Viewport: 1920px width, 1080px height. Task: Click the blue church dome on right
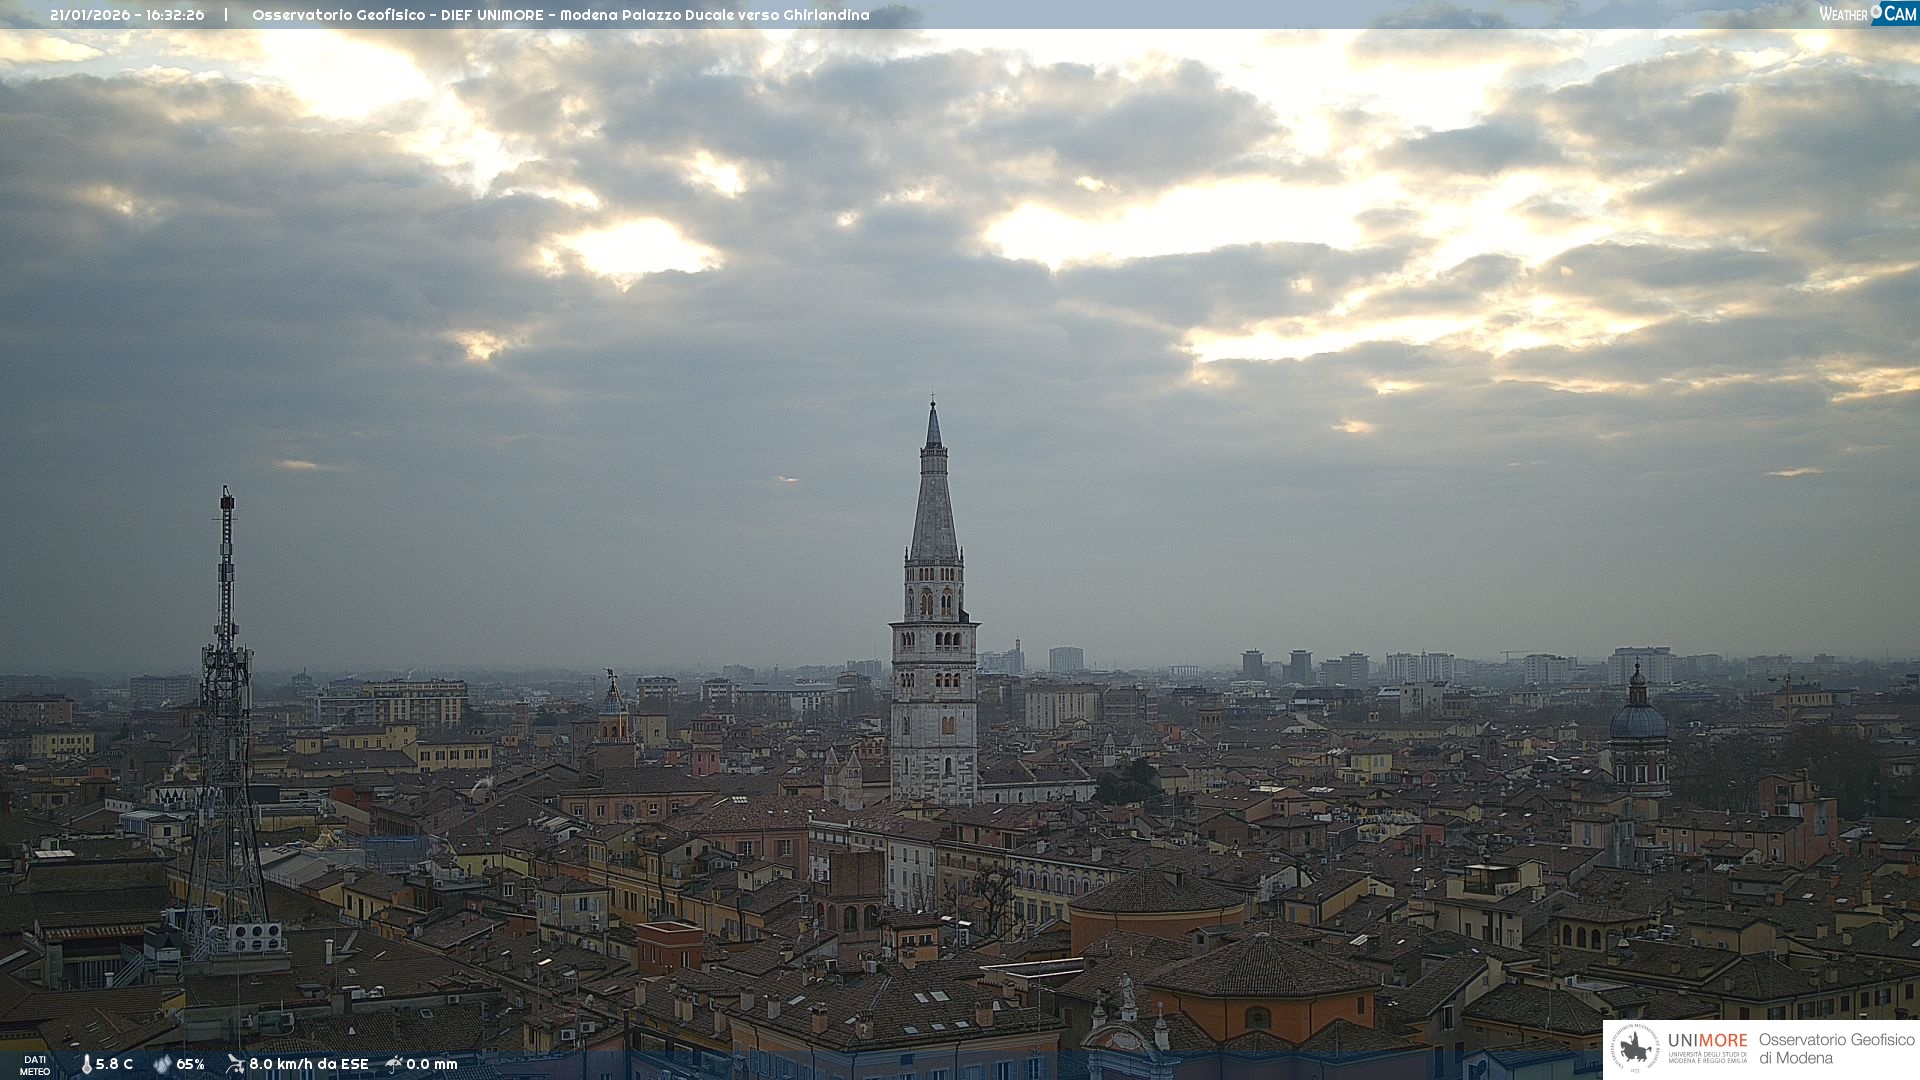pos(1638,720)
